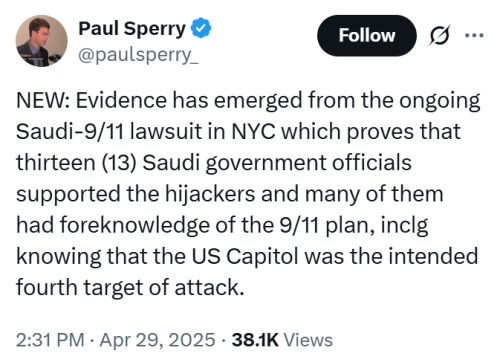Open the three-dot more options menu

point(474,35)
